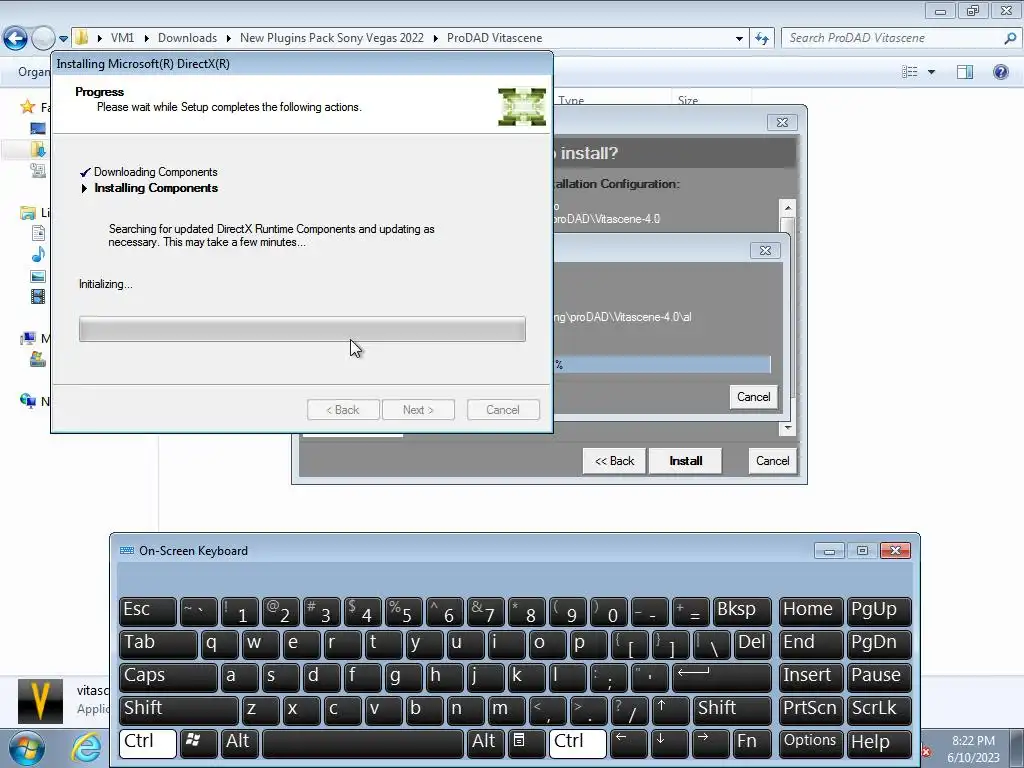Click the DirectX setup progress bar
The height and width of the screenshot is (768, 1024).
[x=302, y=329]
